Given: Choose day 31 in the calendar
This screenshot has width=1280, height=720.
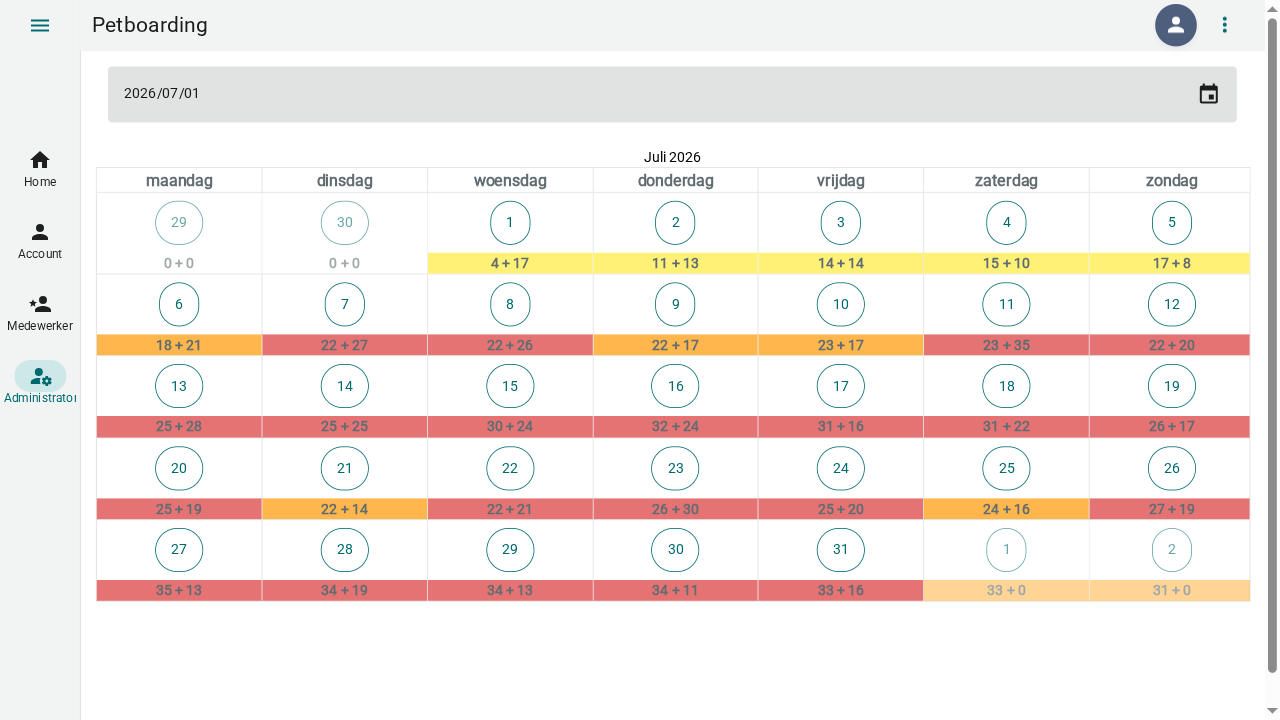Looking at the screenshot, I should tap(841, 550).
